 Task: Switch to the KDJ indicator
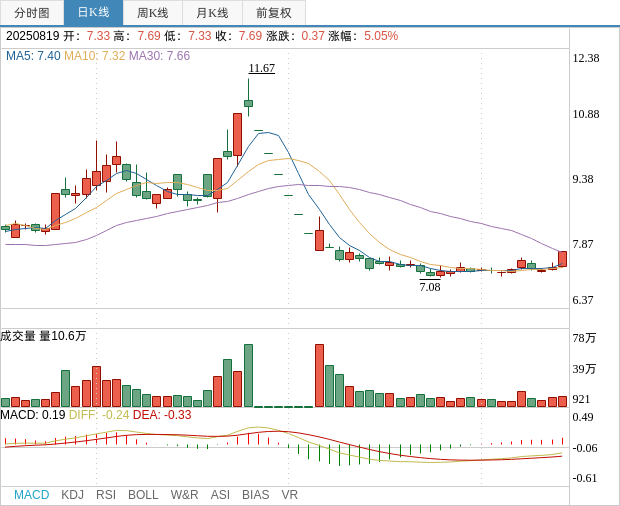click(x=72, y=495)
